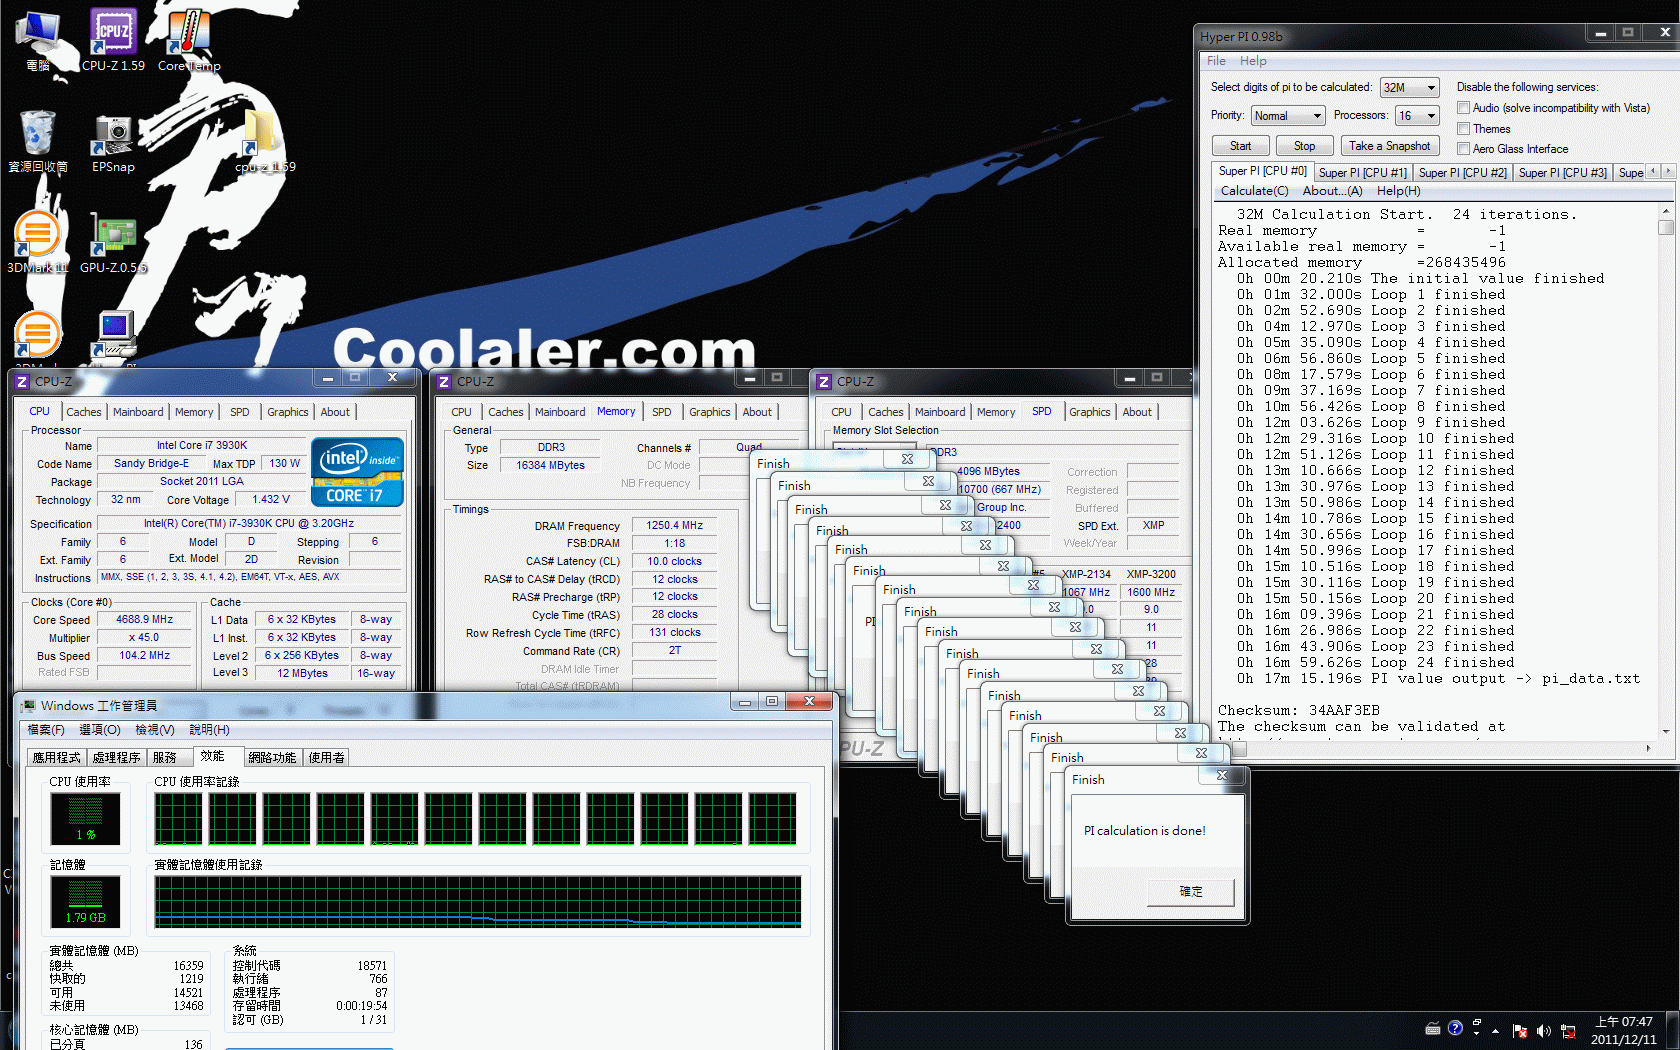This screenshot has width=1680, height=1050.
Task: Open the File menu in Task Manager
Action: pos(46,730)
